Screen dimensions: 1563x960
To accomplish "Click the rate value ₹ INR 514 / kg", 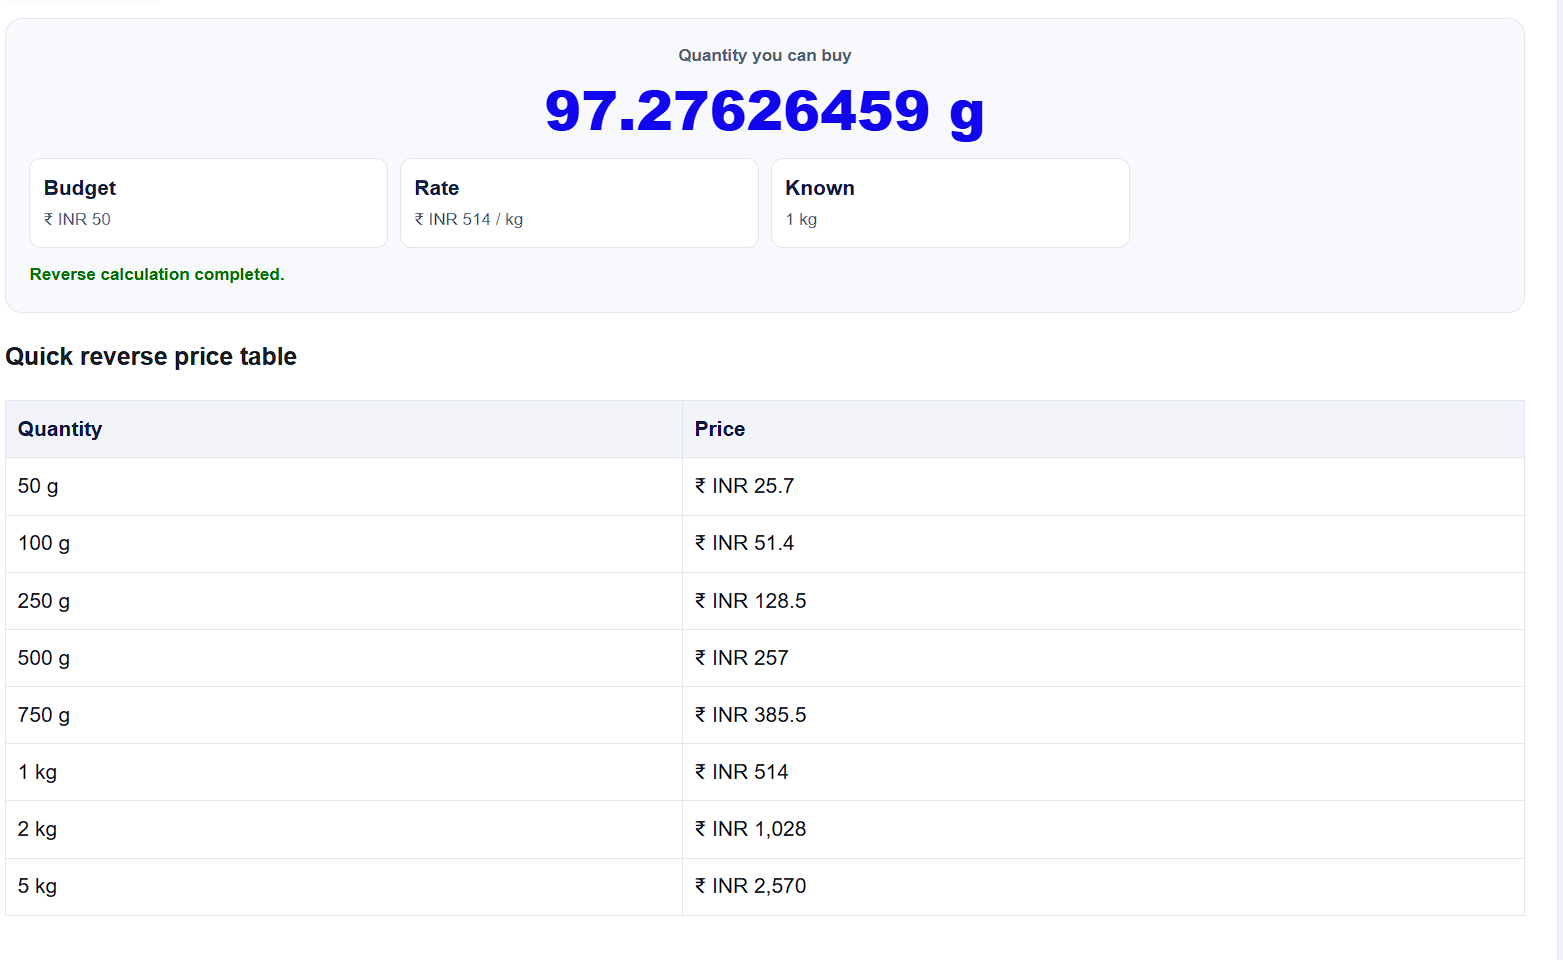I will coord(469,219).
